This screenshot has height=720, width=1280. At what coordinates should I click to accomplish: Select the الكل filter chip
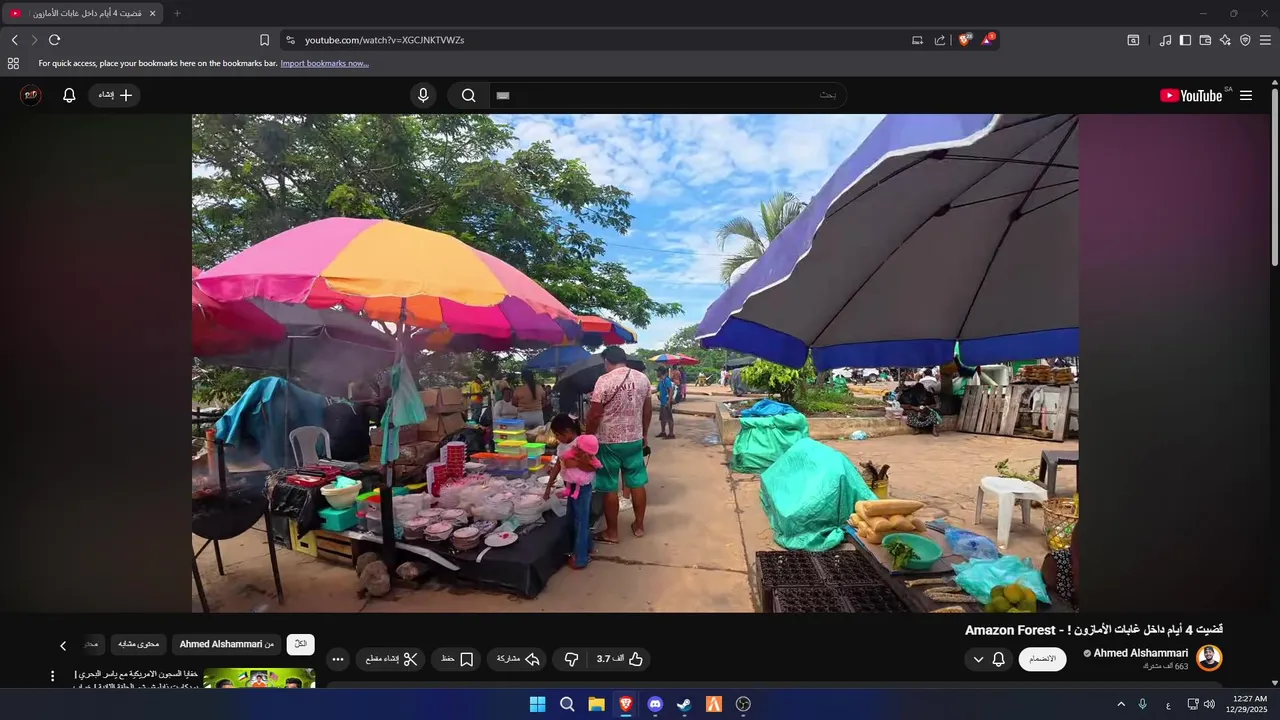pyautogui.click(x=300, y=644)
